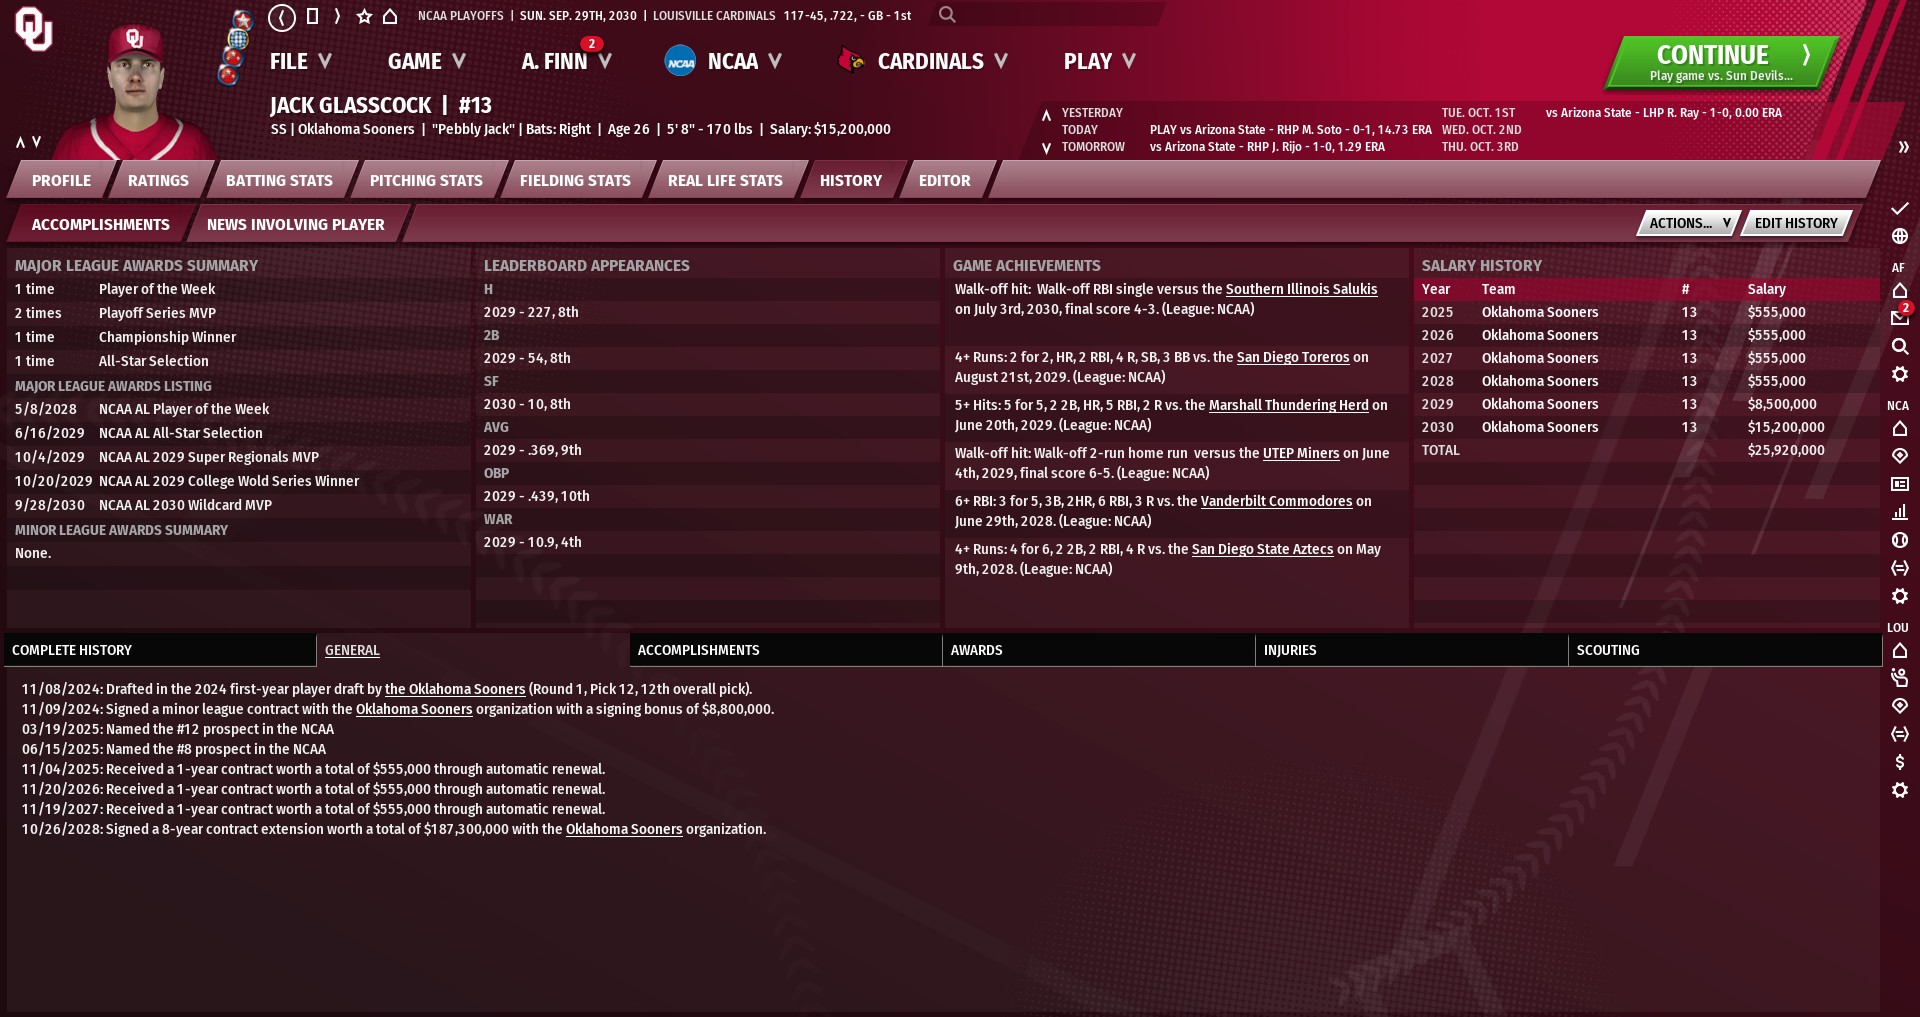Open the Southern Illinois Salukis link
Screen dimensions: 1920x1017
[1301, 289]
